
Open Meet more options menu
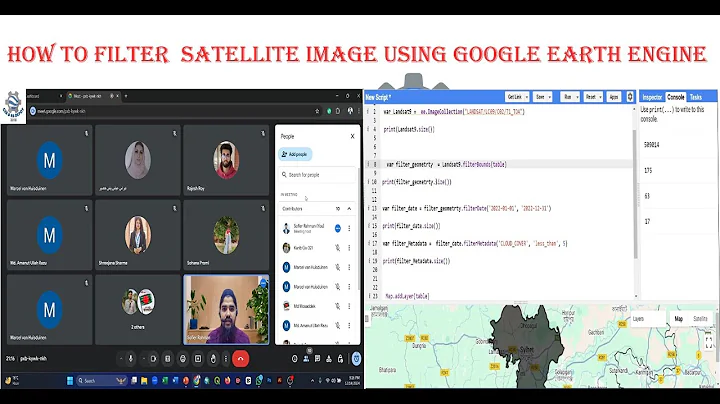click(x=225, y=359)
